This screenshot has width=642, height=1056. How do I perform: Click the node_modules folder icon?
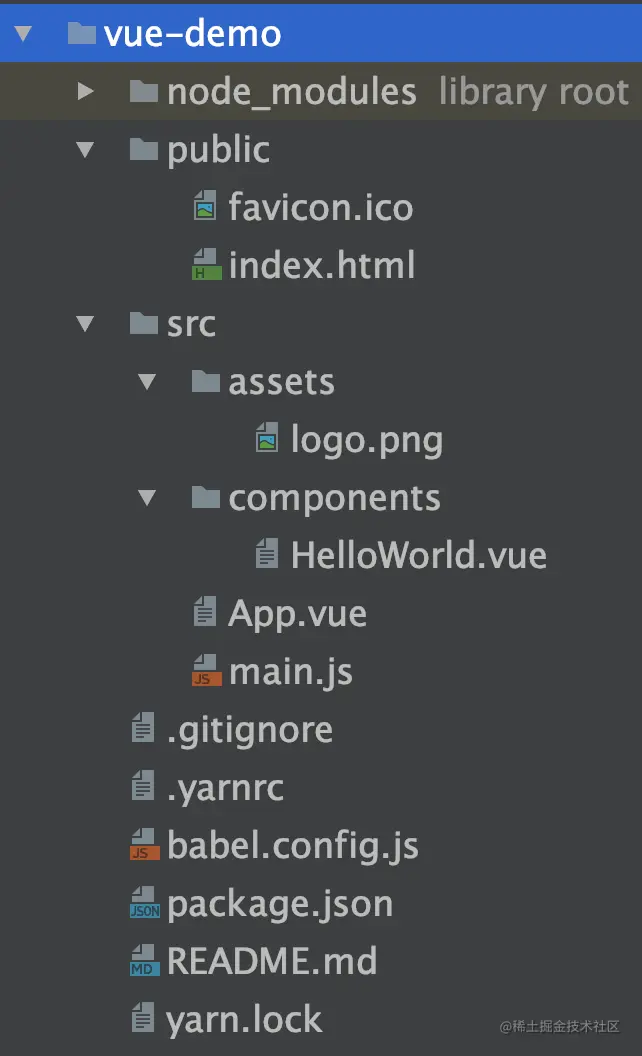(144, 92)
